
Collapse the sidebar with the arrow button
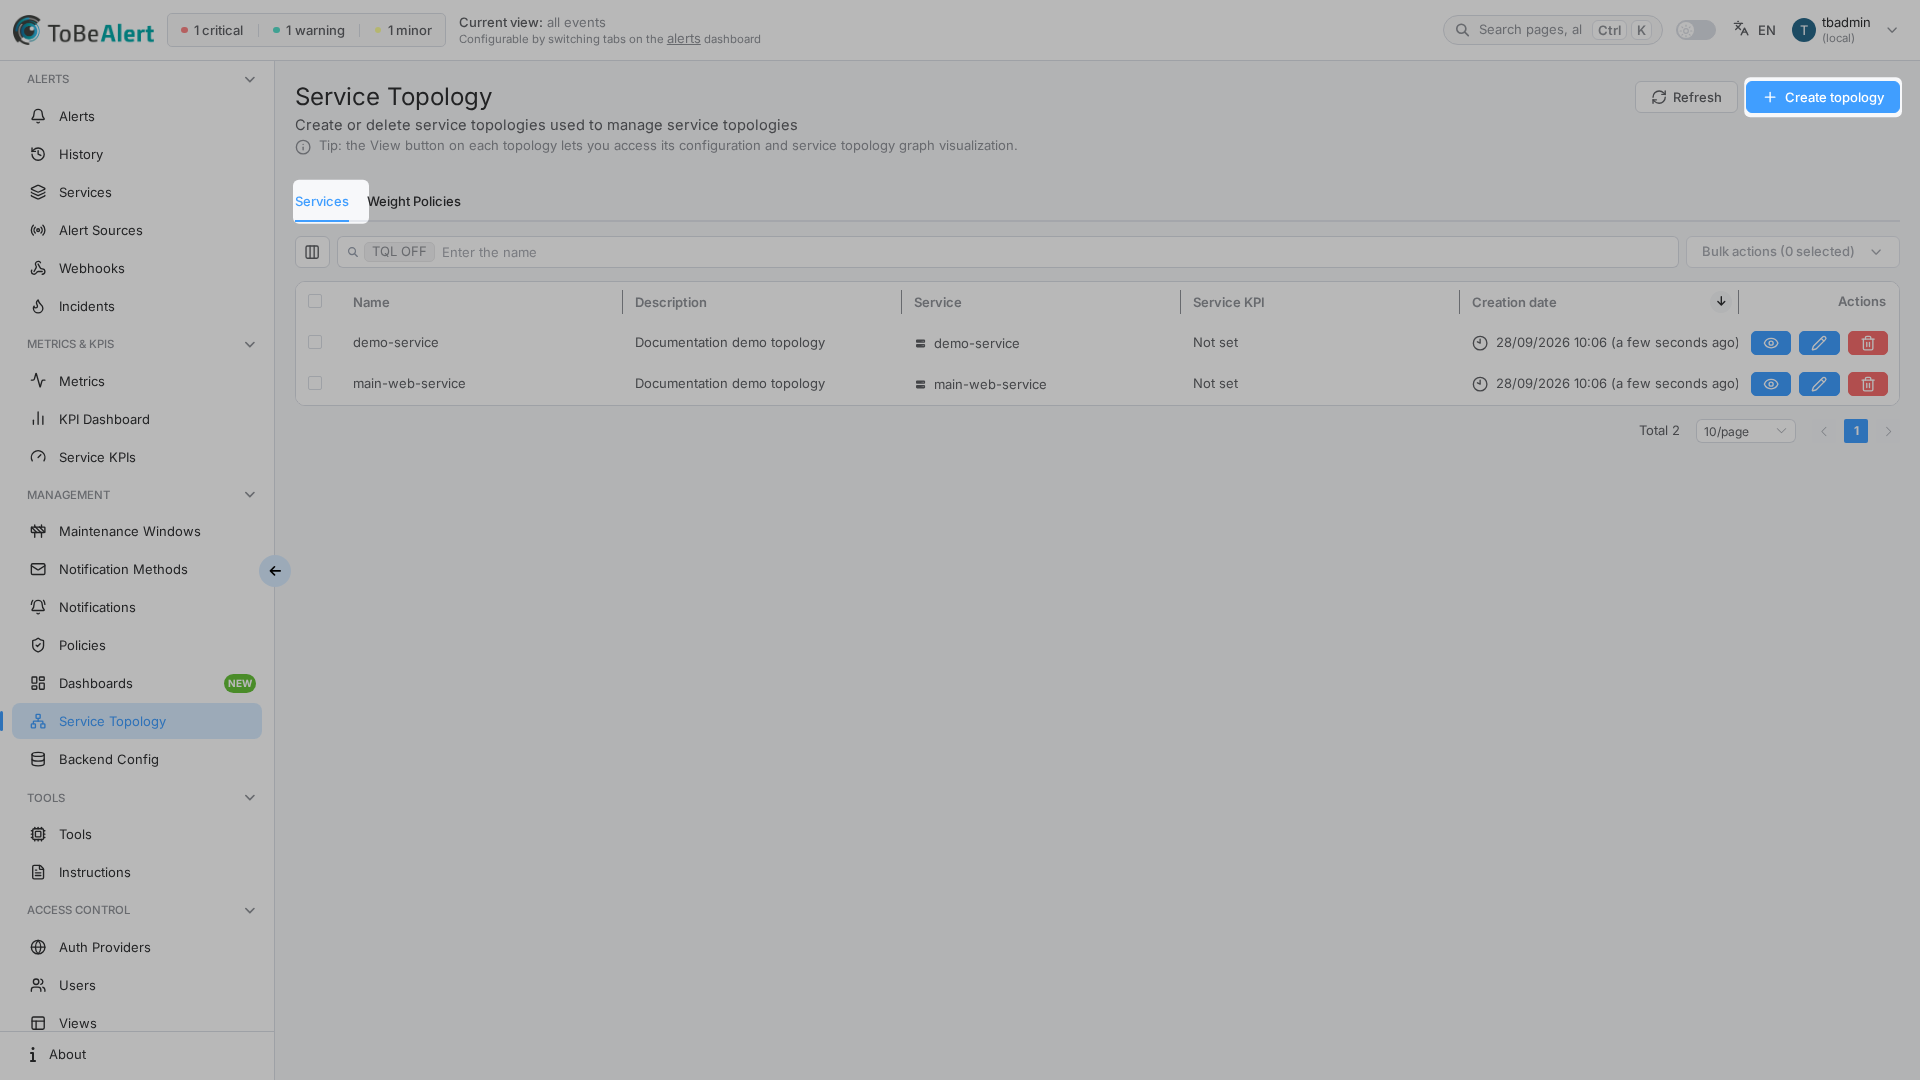pos(275,571)
